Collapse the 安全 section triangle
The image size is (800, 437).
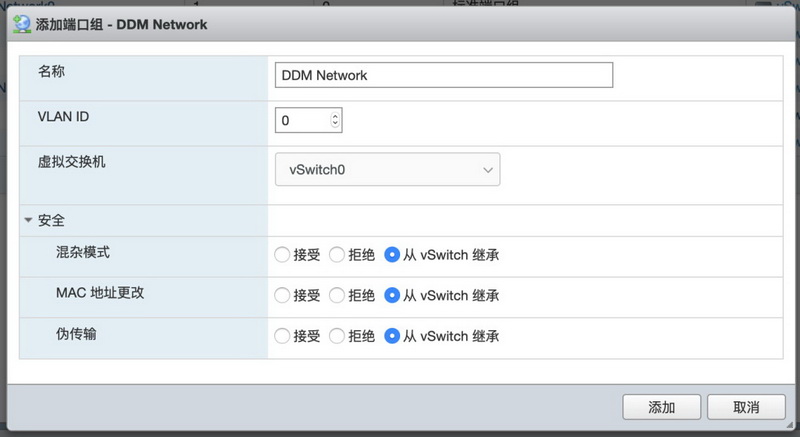(x=28, y=220)
